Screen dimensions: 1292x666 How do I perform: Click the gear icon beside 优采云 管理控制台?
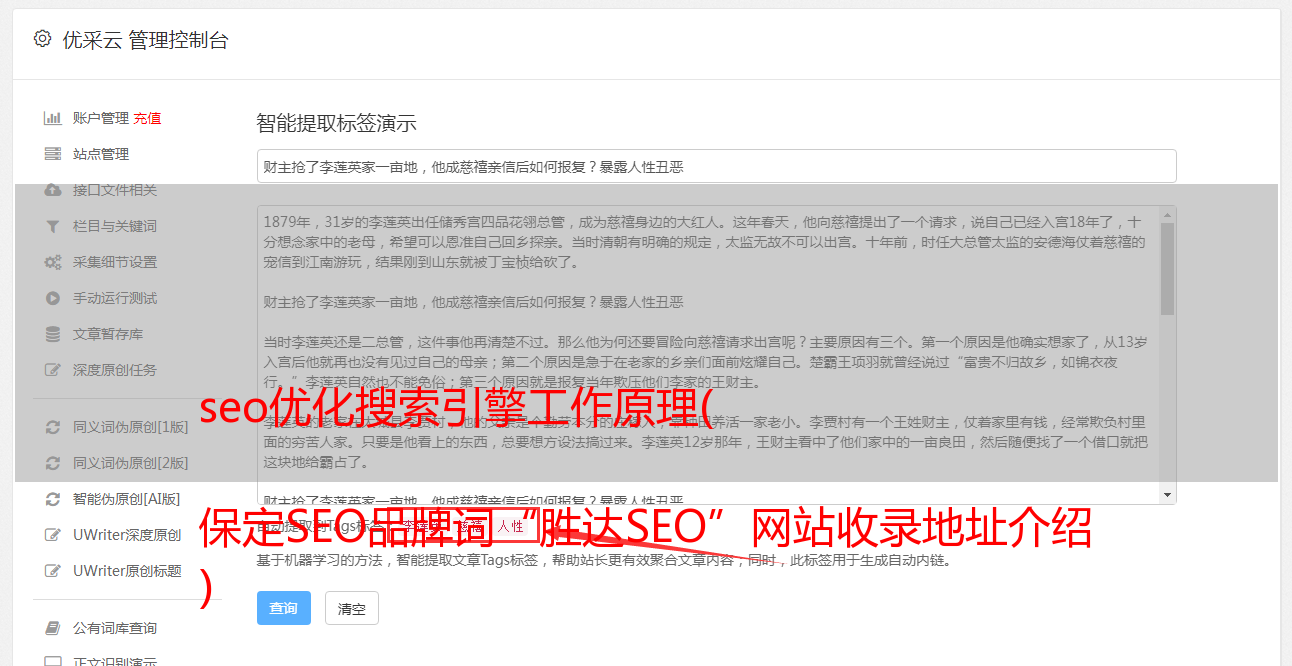42,39
